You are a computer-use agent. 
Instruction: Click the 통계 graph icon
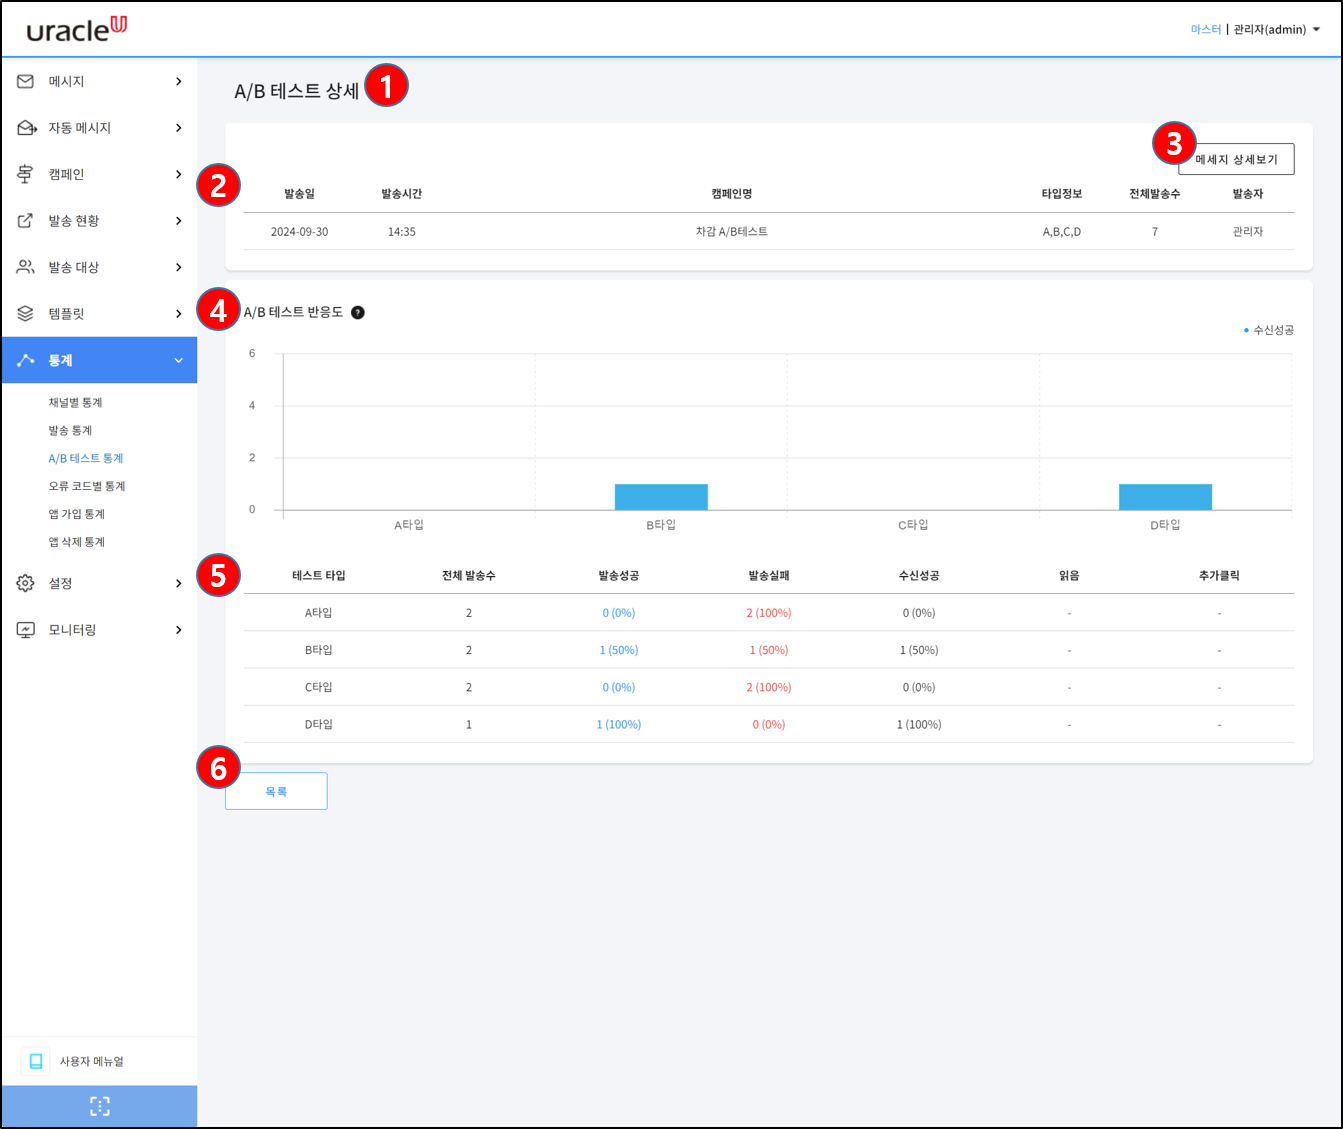point(26,360)
